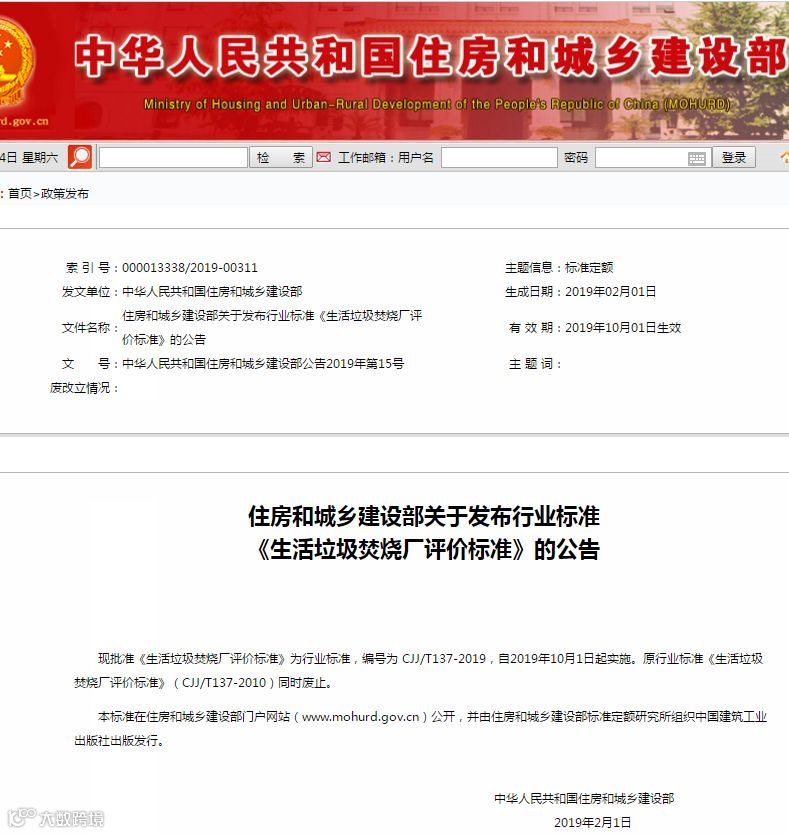Click the English MOHURD ministry subtitle
This screenshot has width=789, height=834.
click(437, 104)
